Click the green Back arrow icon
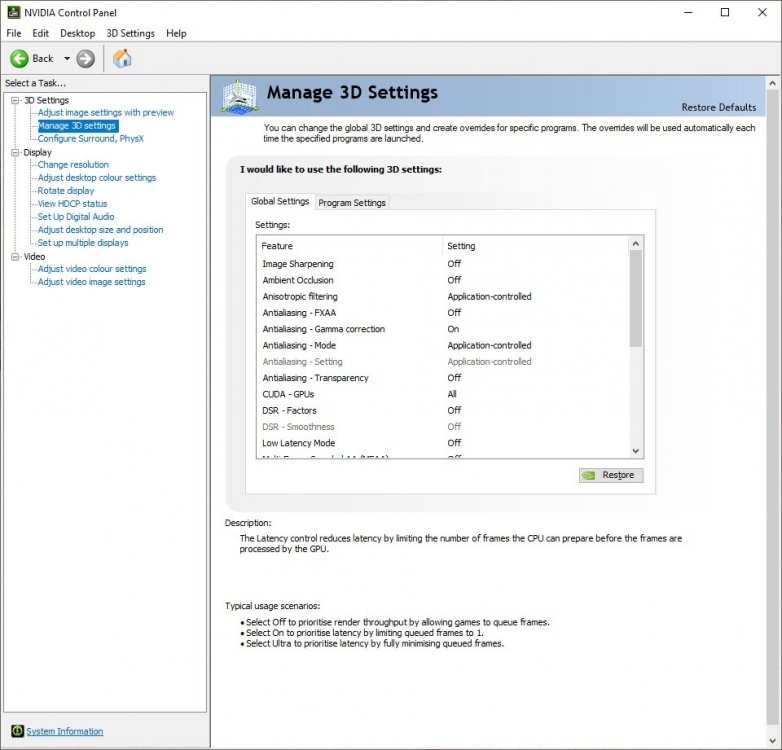 tap(19, 59)
